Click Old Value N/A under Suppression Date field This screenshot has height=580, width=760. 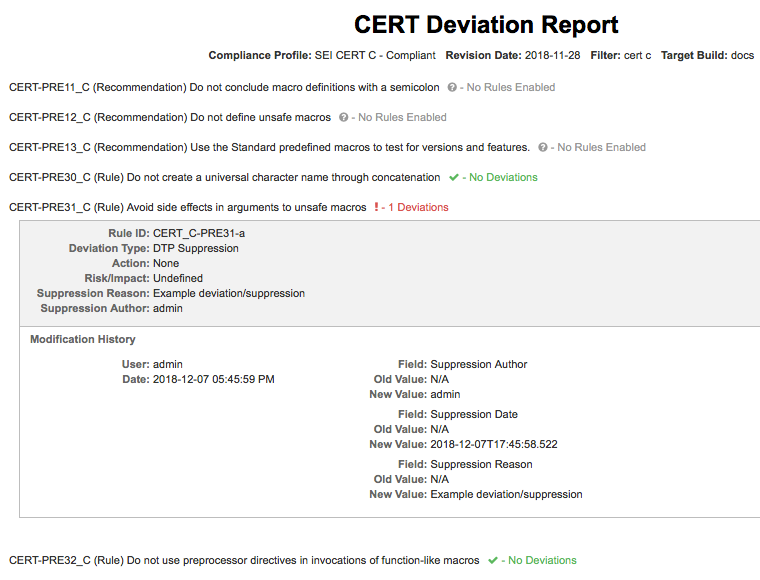click(440, 429)
